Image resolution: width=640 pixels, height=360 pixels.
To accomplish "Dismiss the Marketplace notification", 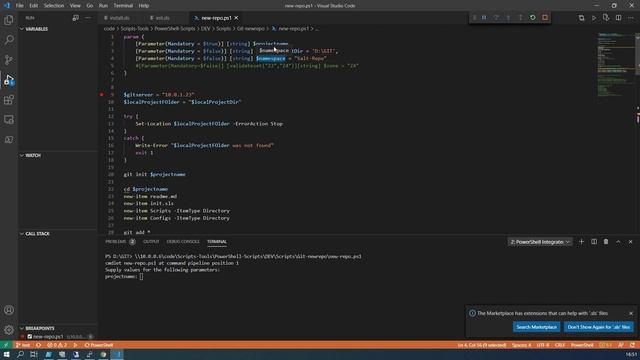I will [631, 313].
